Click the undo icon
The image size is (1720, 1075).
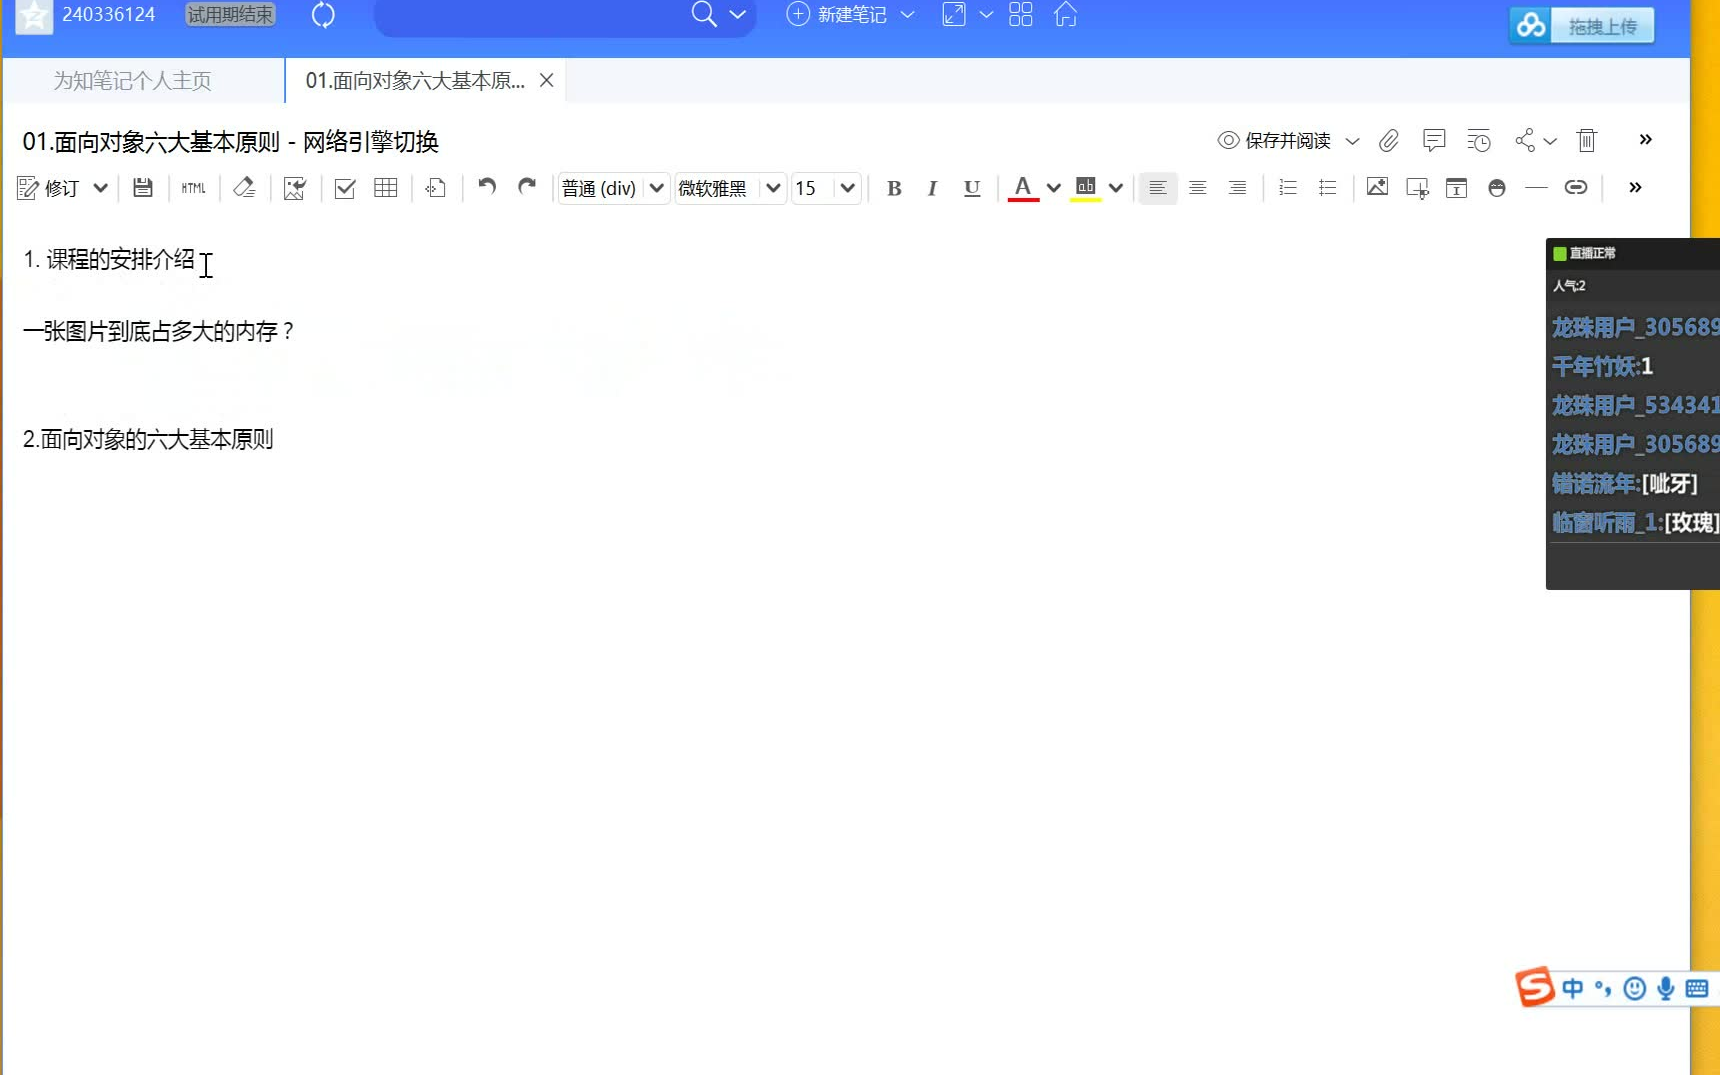[486, 187]
